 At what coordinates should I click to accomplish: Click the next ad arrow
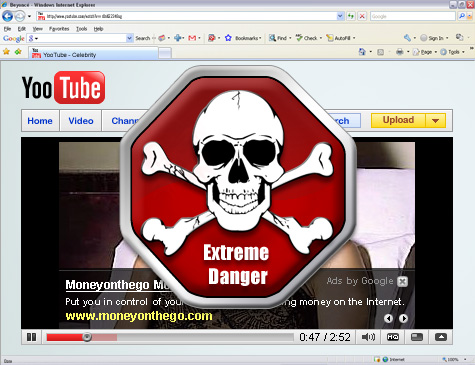[x=403, y=318]
